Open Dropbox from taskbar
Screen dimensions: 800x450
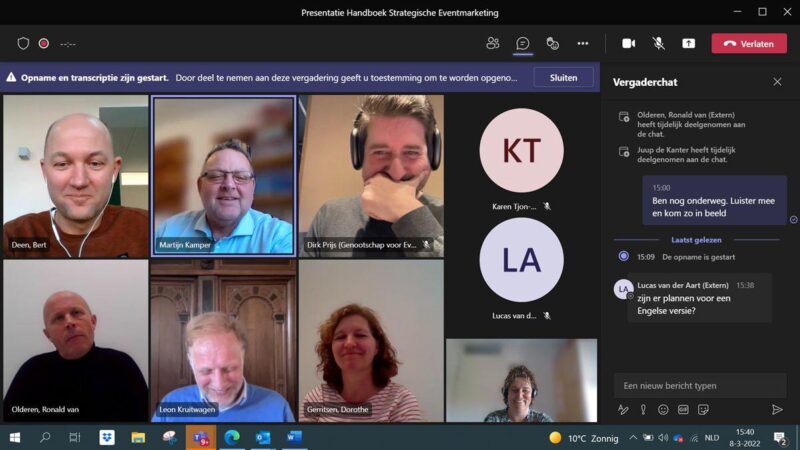[107, 437]
